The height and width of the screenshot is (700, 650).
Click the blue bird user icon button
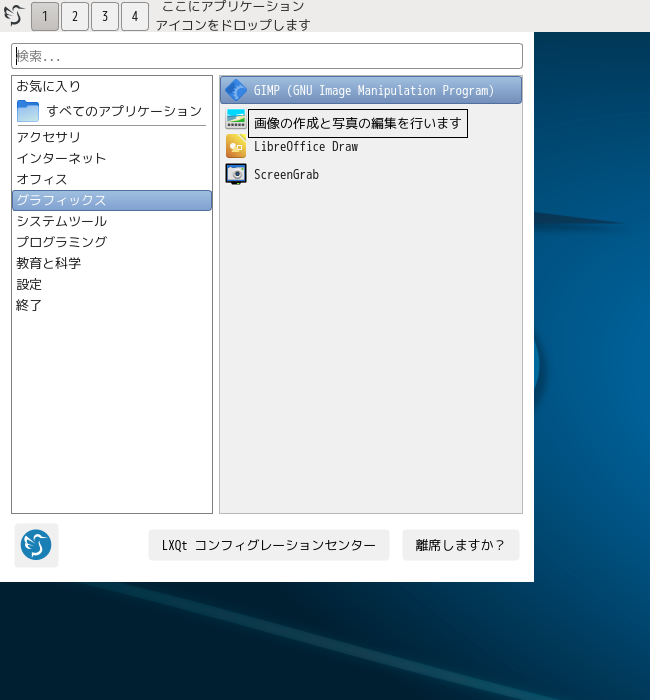(36, 545)
